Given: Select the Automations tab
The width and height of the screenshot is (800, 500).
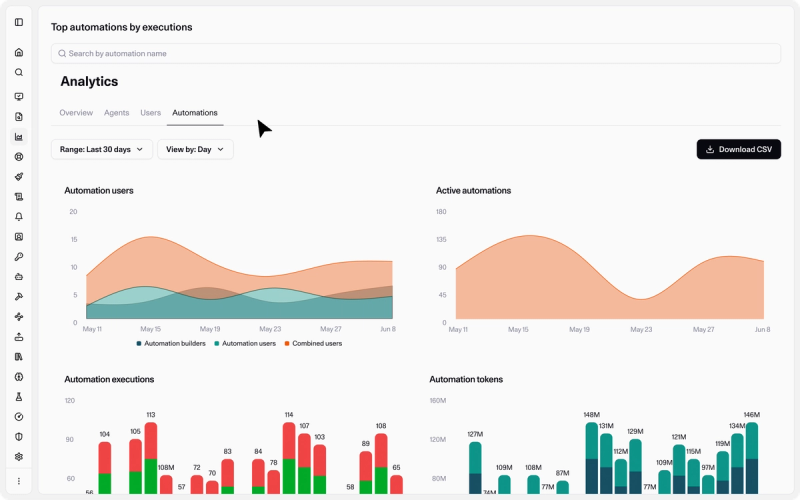Looking at the screenshot, I should click(x=195, y=113).
